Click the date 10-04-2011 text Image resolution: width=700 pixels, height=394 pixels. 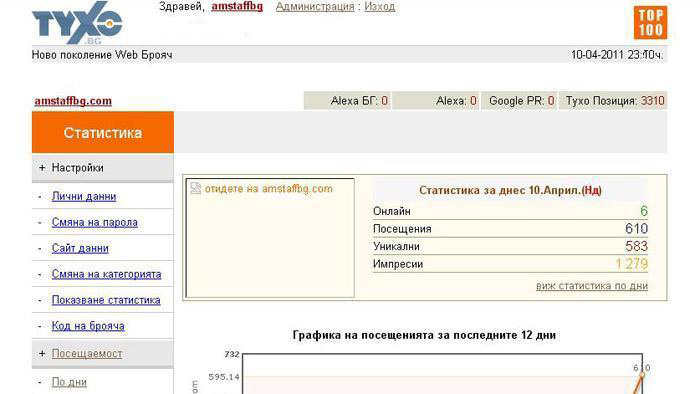tap(598, 55)
